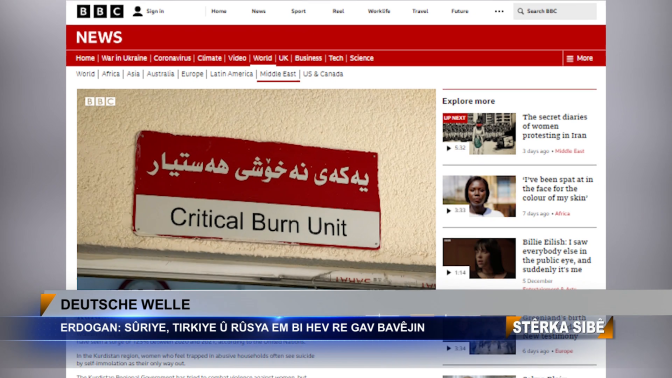672x378 pixels.
Task: Select Home in the red news bar
Action: [x=85, y=58]
